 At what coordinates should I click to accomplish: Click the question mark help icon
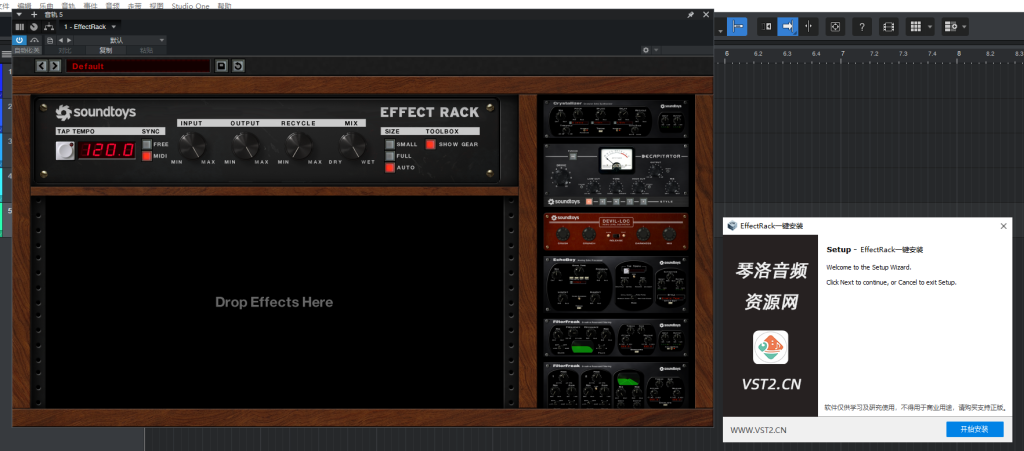861,26
